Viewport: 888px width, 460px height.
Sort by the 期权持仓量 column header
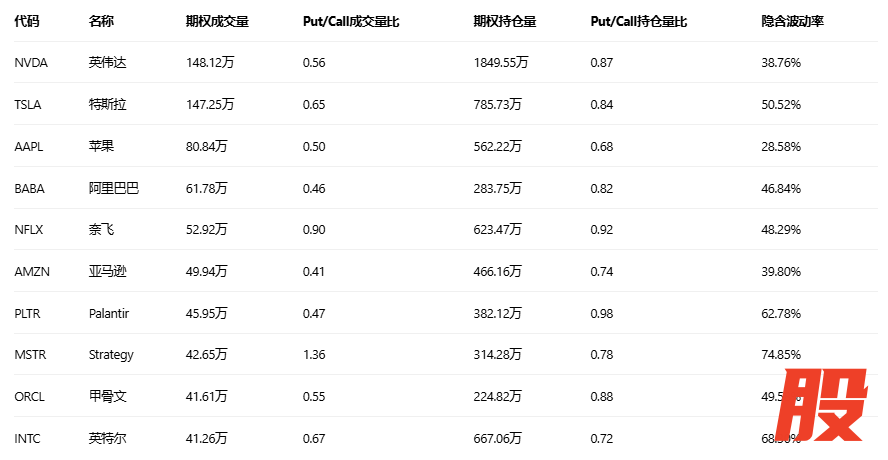coord(505,21)
